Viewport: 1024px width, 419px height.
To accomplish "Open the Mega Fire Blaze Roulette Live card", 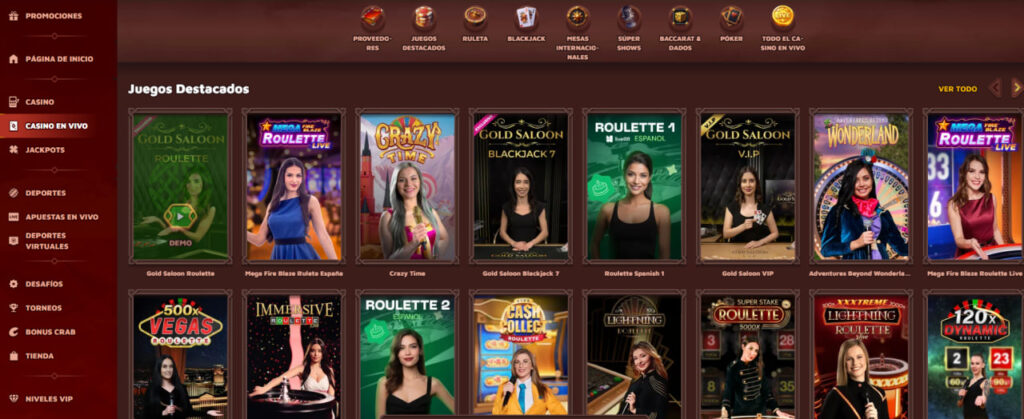I will point(974,187).
